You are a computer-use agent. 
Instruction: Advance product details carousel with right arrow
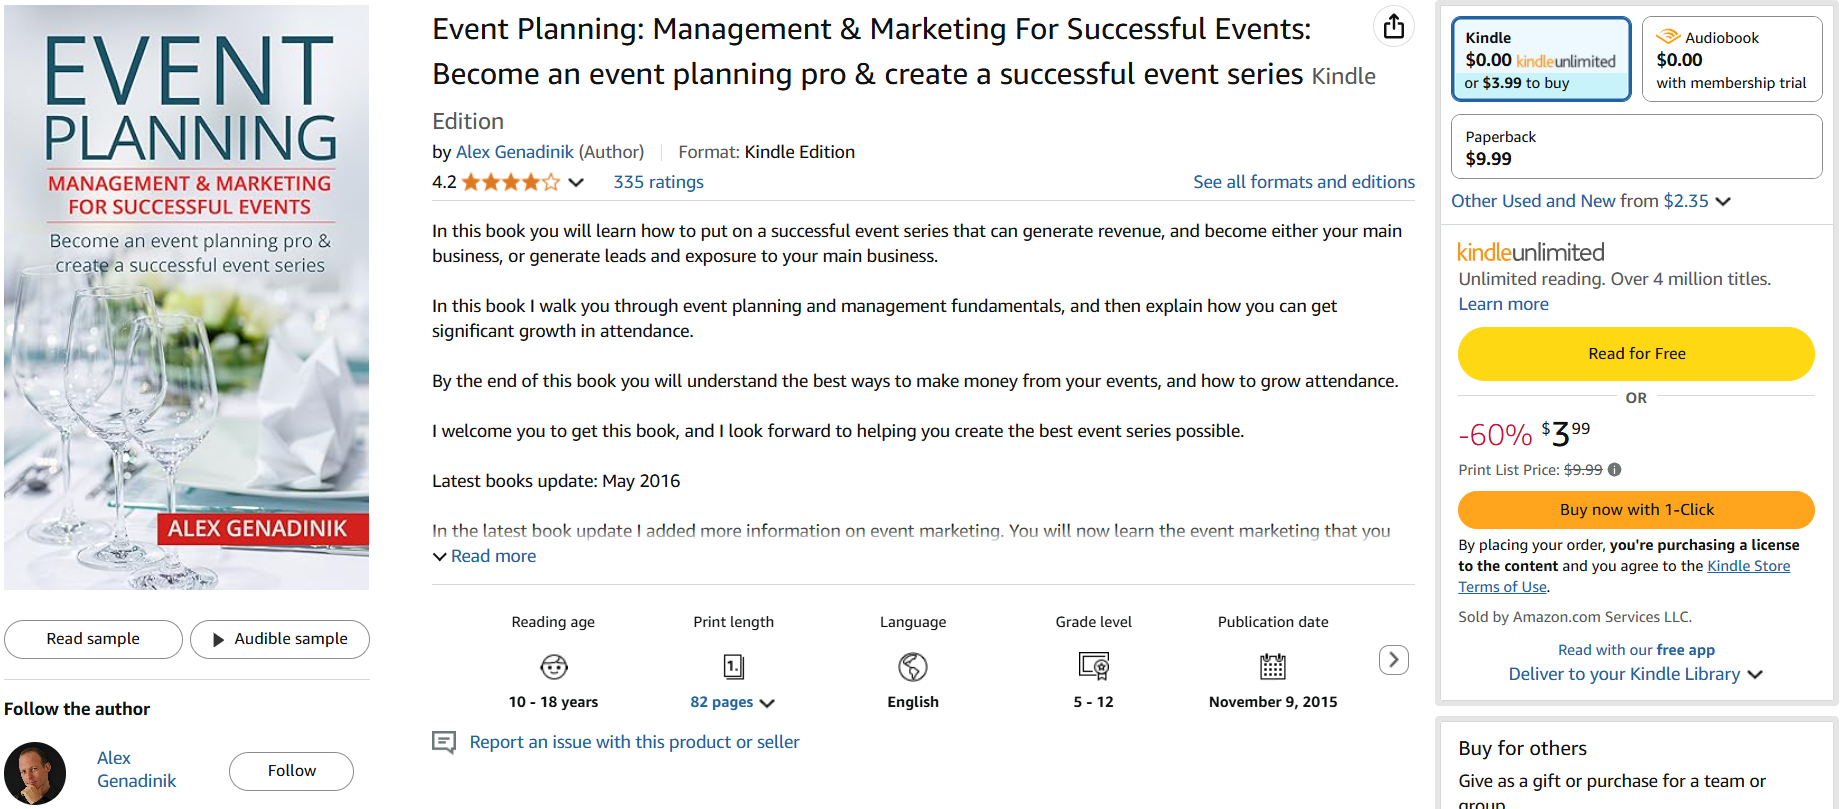coord(1394,660)
